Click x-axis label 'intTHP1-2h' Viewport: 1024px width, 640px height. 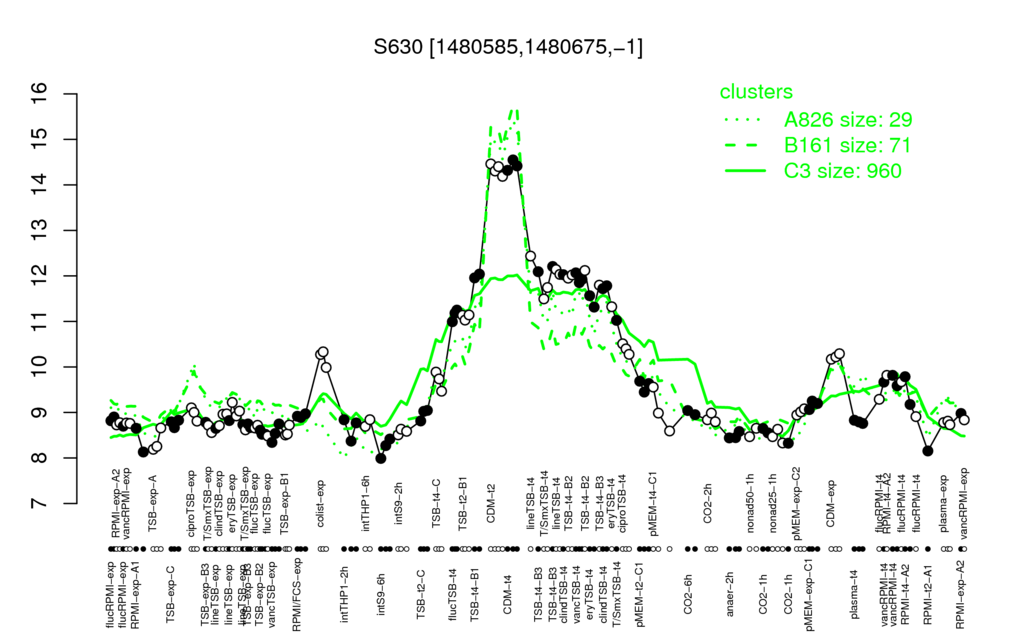[345, 594]
